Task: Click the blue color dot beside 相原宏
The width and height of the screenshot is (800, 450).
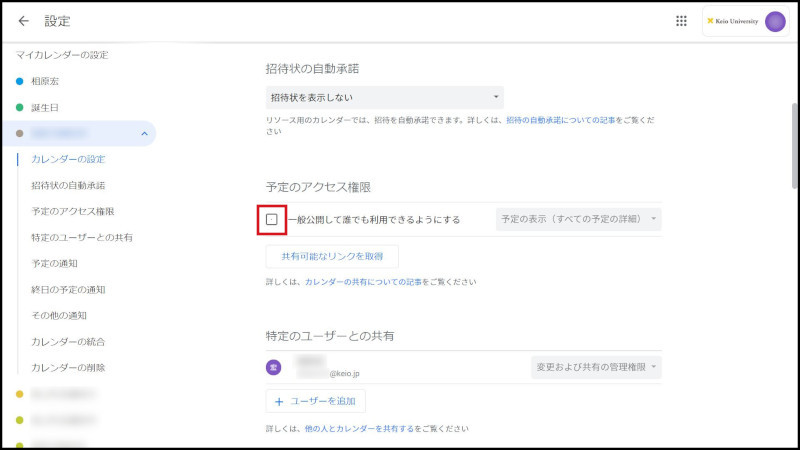Action: (x=20, y=81)
